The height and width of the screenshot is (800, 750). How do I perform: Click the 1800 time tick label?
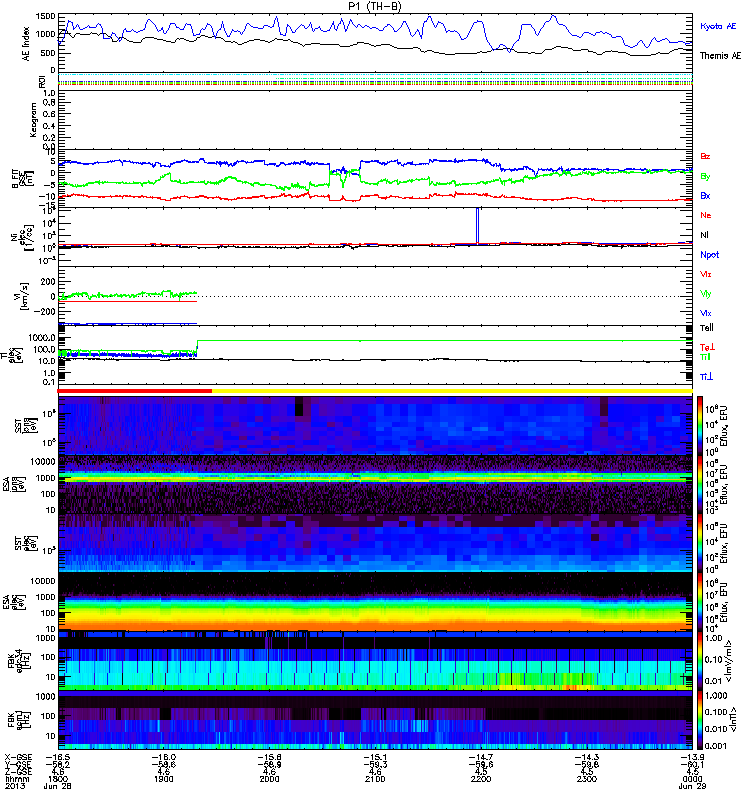click(x=58, y=779)
